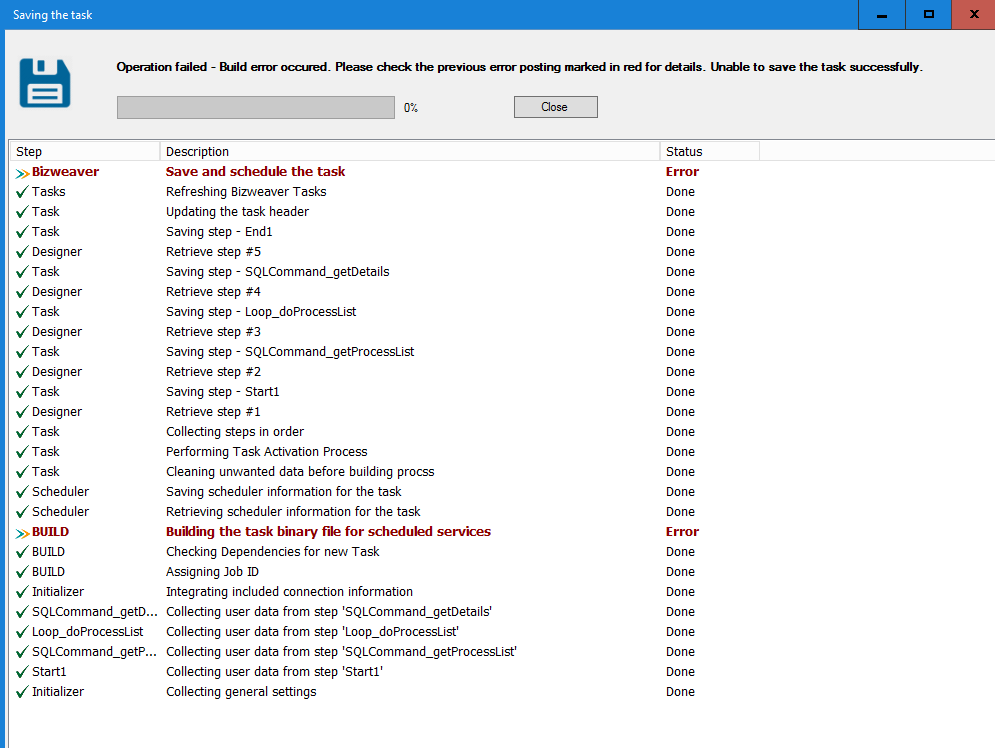Select 'Cleaning unwanted data before building procss'

(300, 471)
